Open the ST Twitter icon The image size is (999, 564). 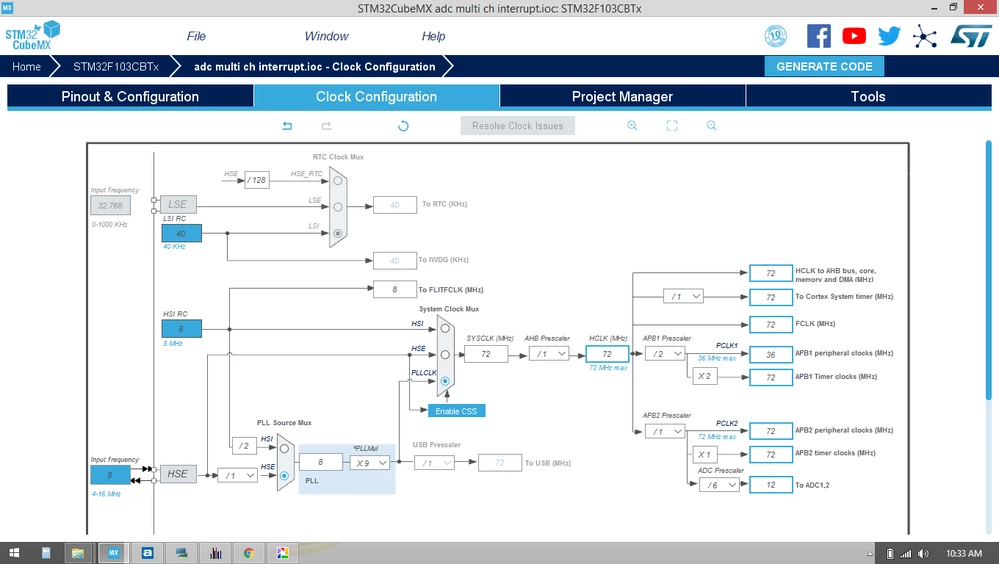889,36
